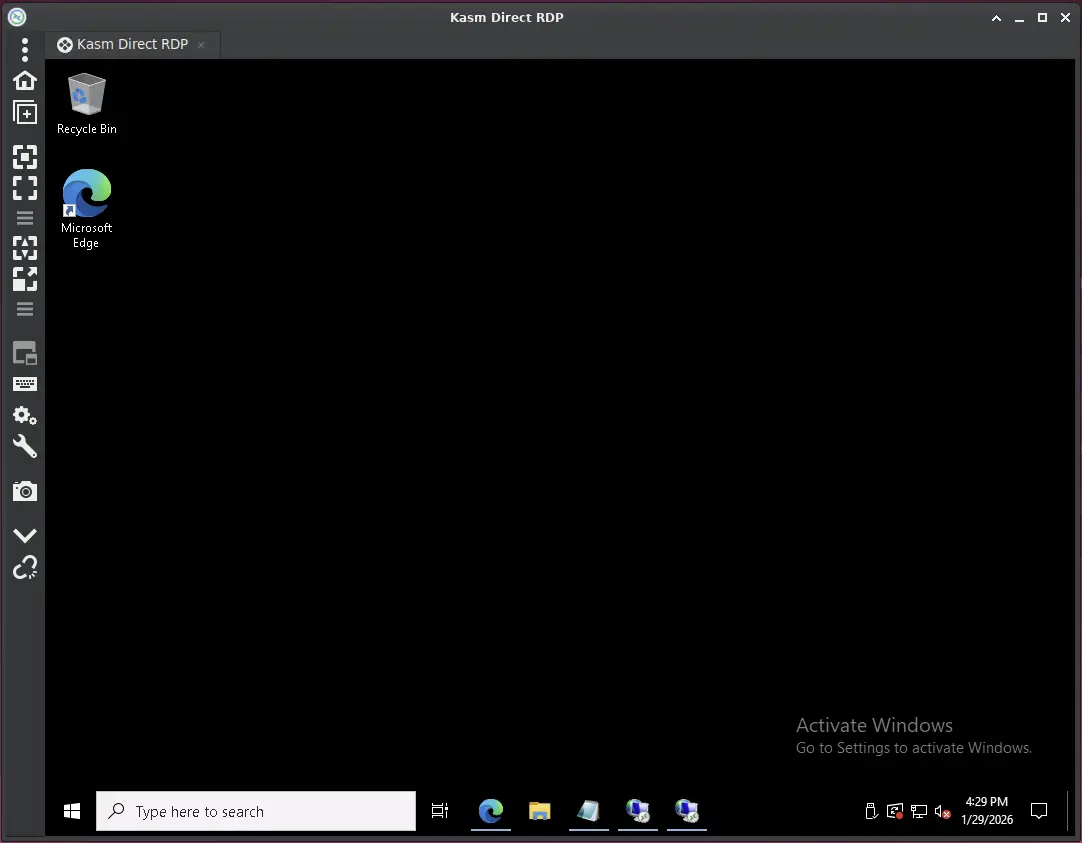
Task: Open the tools wrench menu
Action: click(x=25, y=446)
